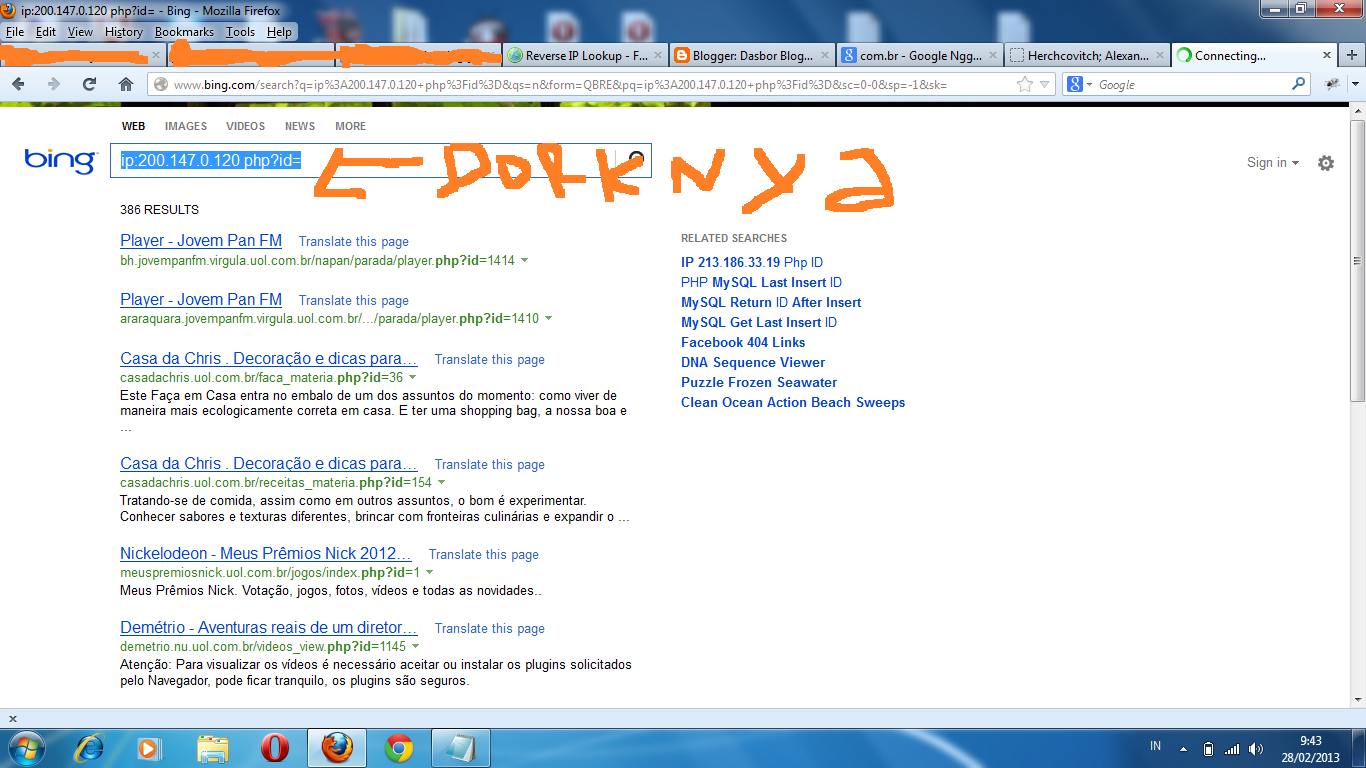Open the File menu
Viewport: 1366px width, 768px height.
[15, 32]
